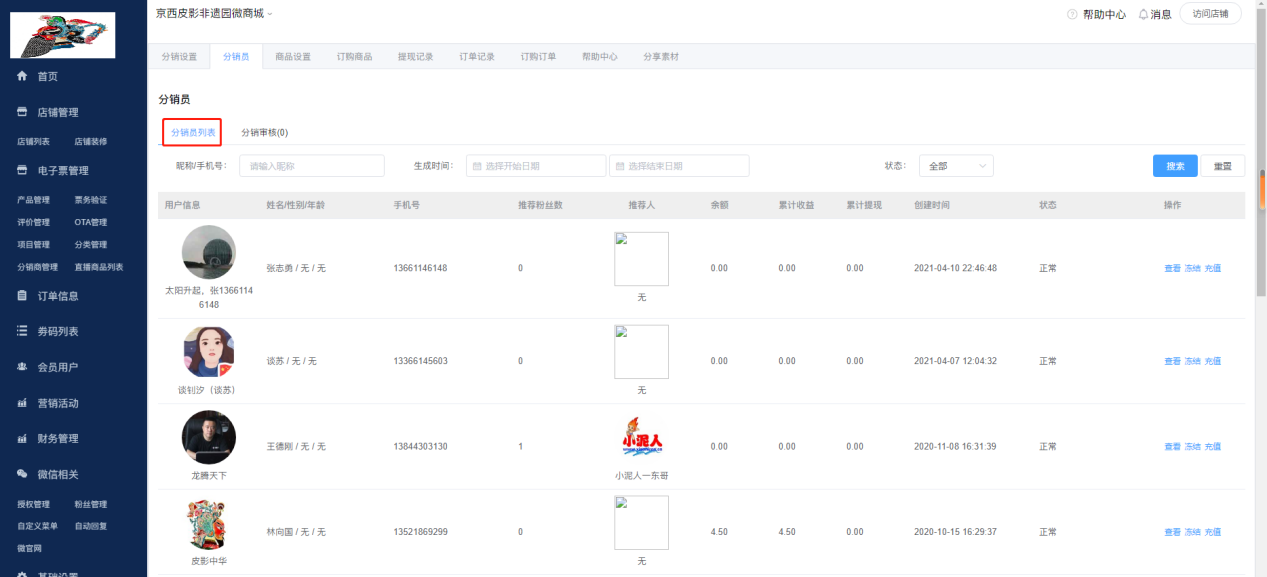The width and height of the screenshot is (1267, 577).
Task: Click the 营销活动 chart icon
Action: tap(22, 403)
